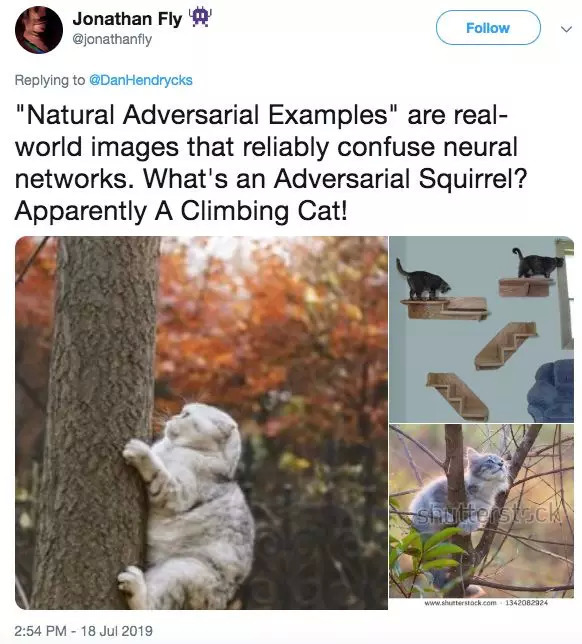Screen dimensions: 582x644
Task: Open the @DanHendrycks mention link
Action: [141, 80]
